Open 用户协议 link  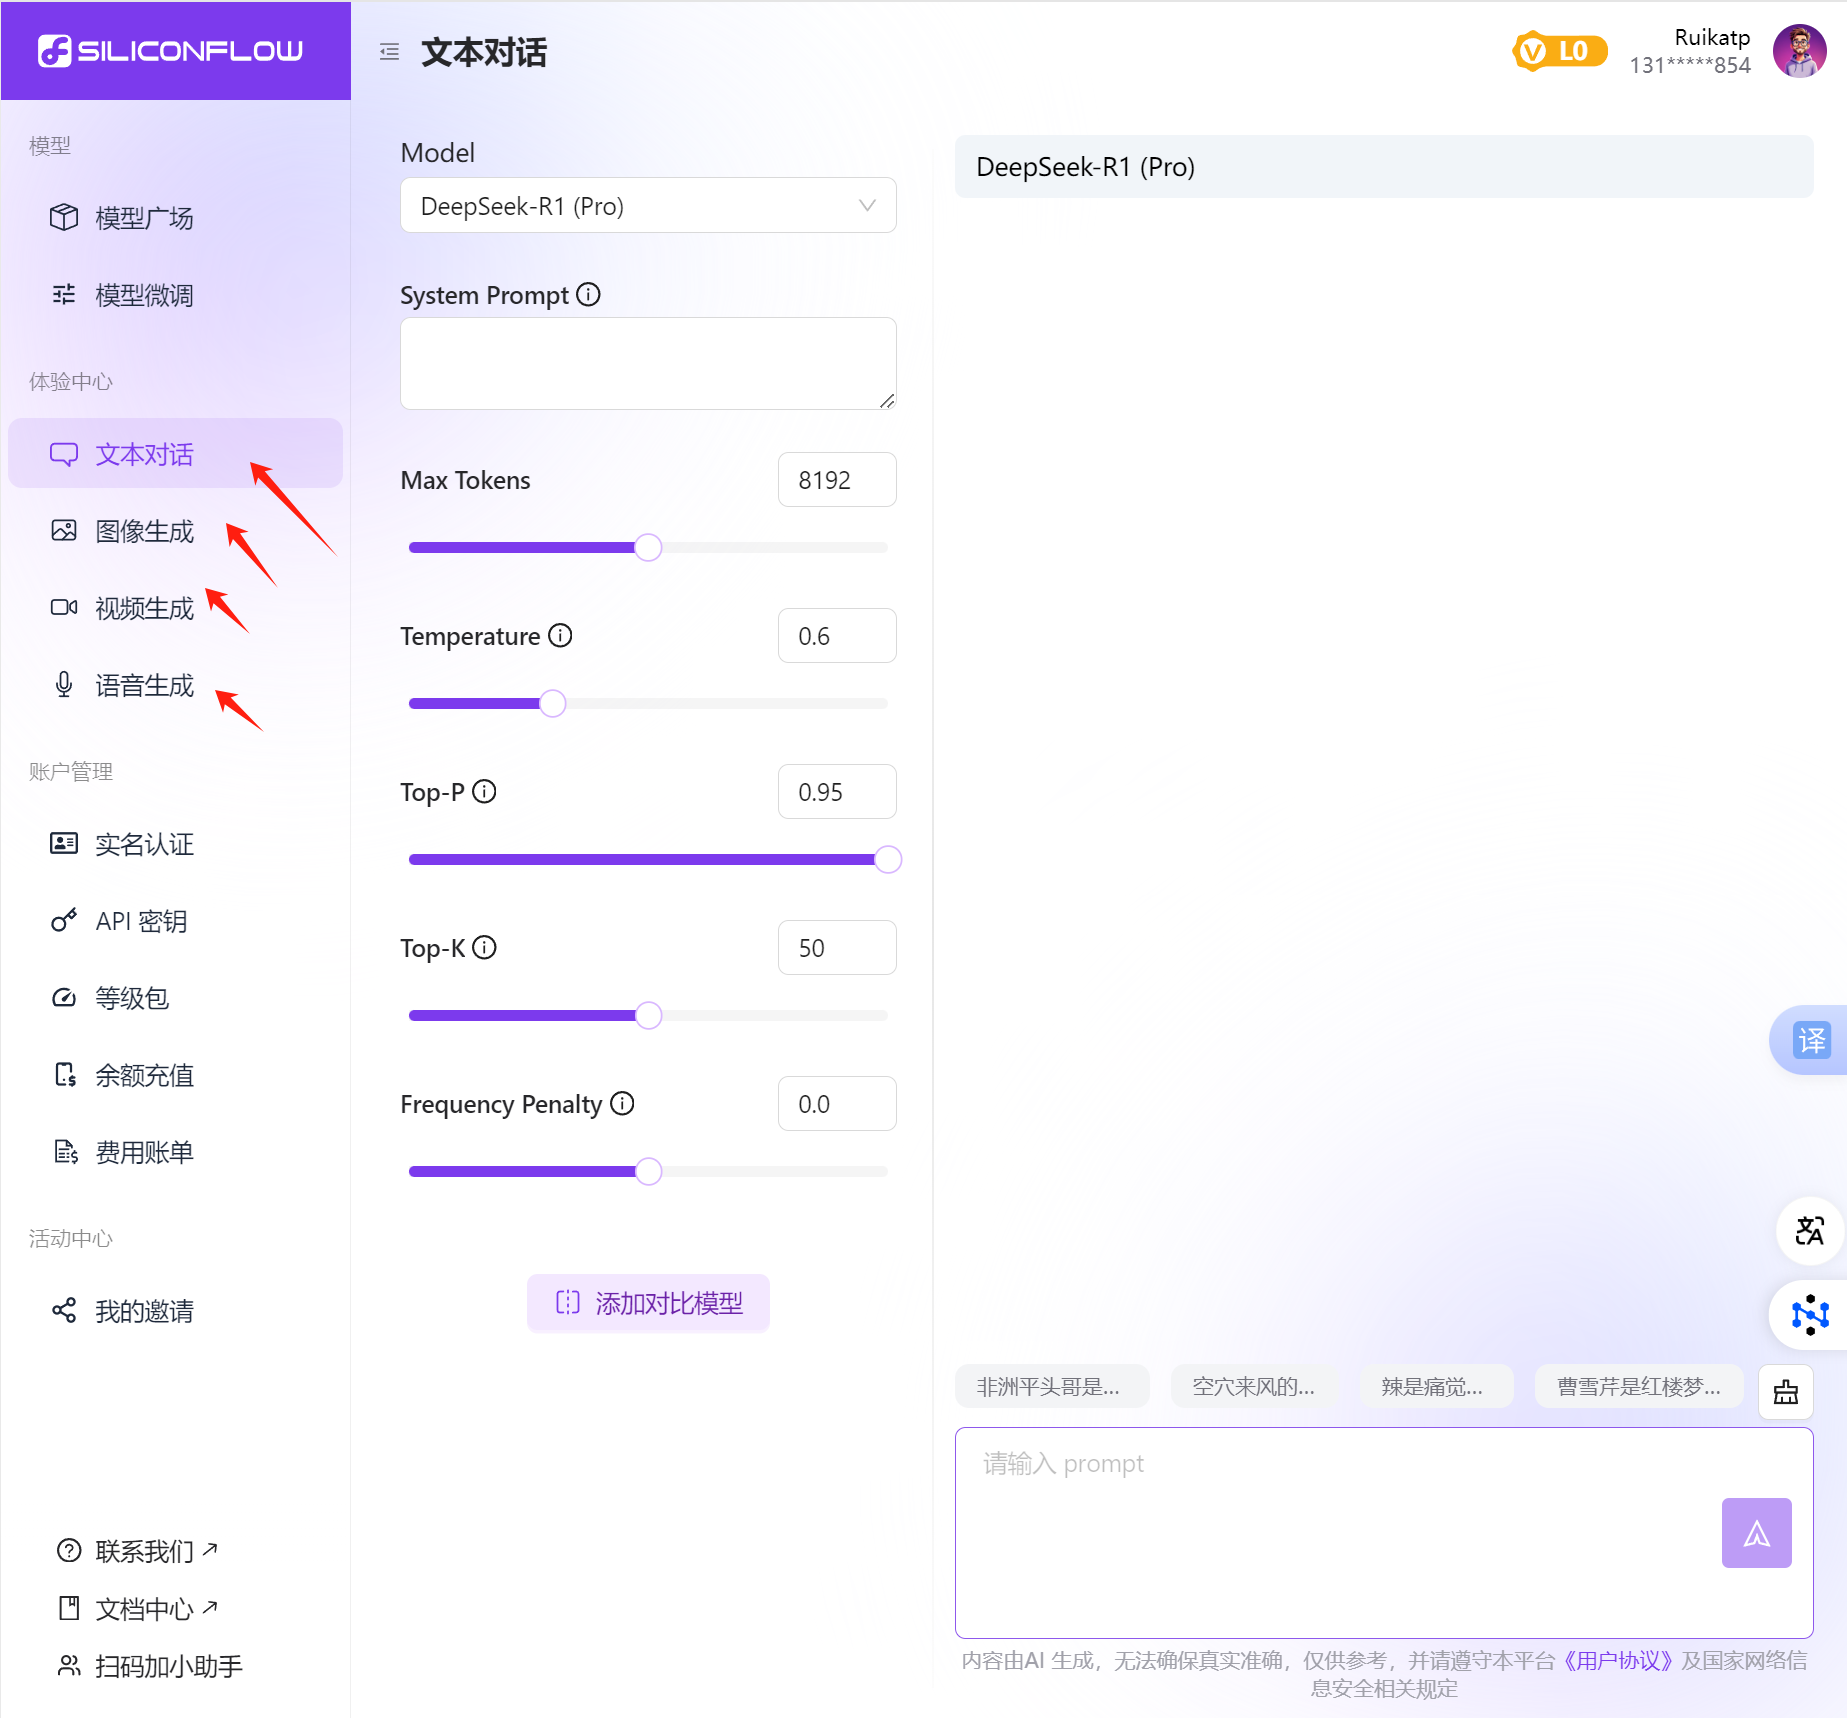tap(1618, 1661)
